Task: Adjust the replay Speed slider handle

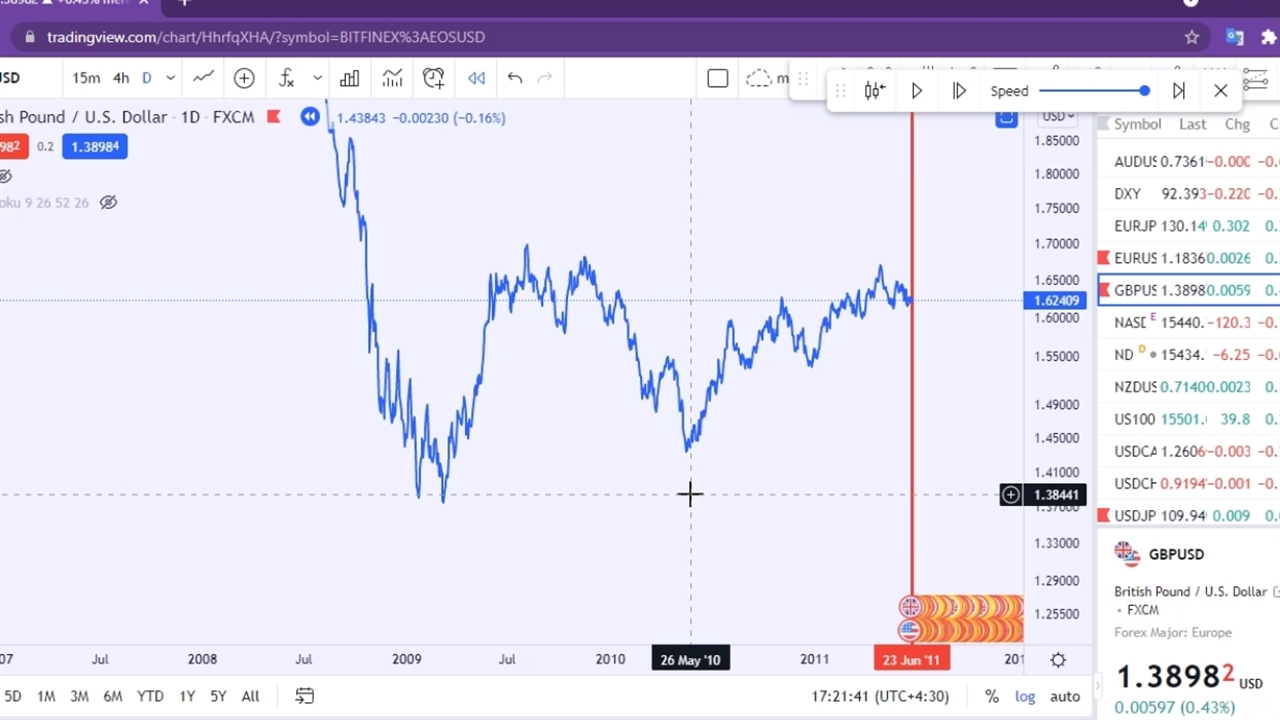Action: [x=1144, y=91]
